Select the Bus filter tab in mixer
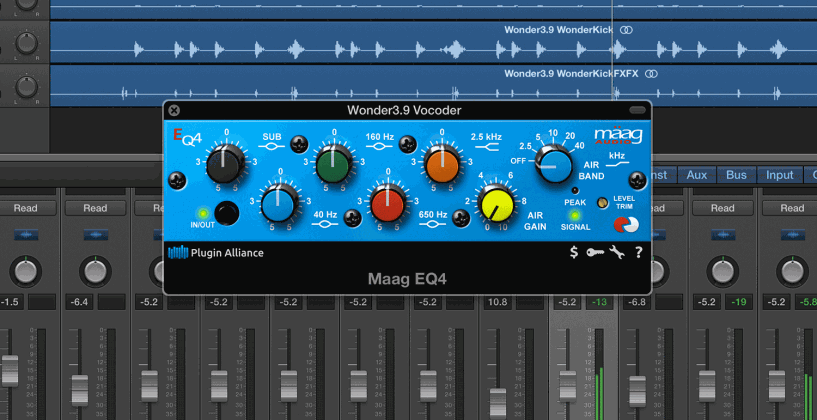The width and height of the screenshot is (817, 420). click(x=736, y=175)
